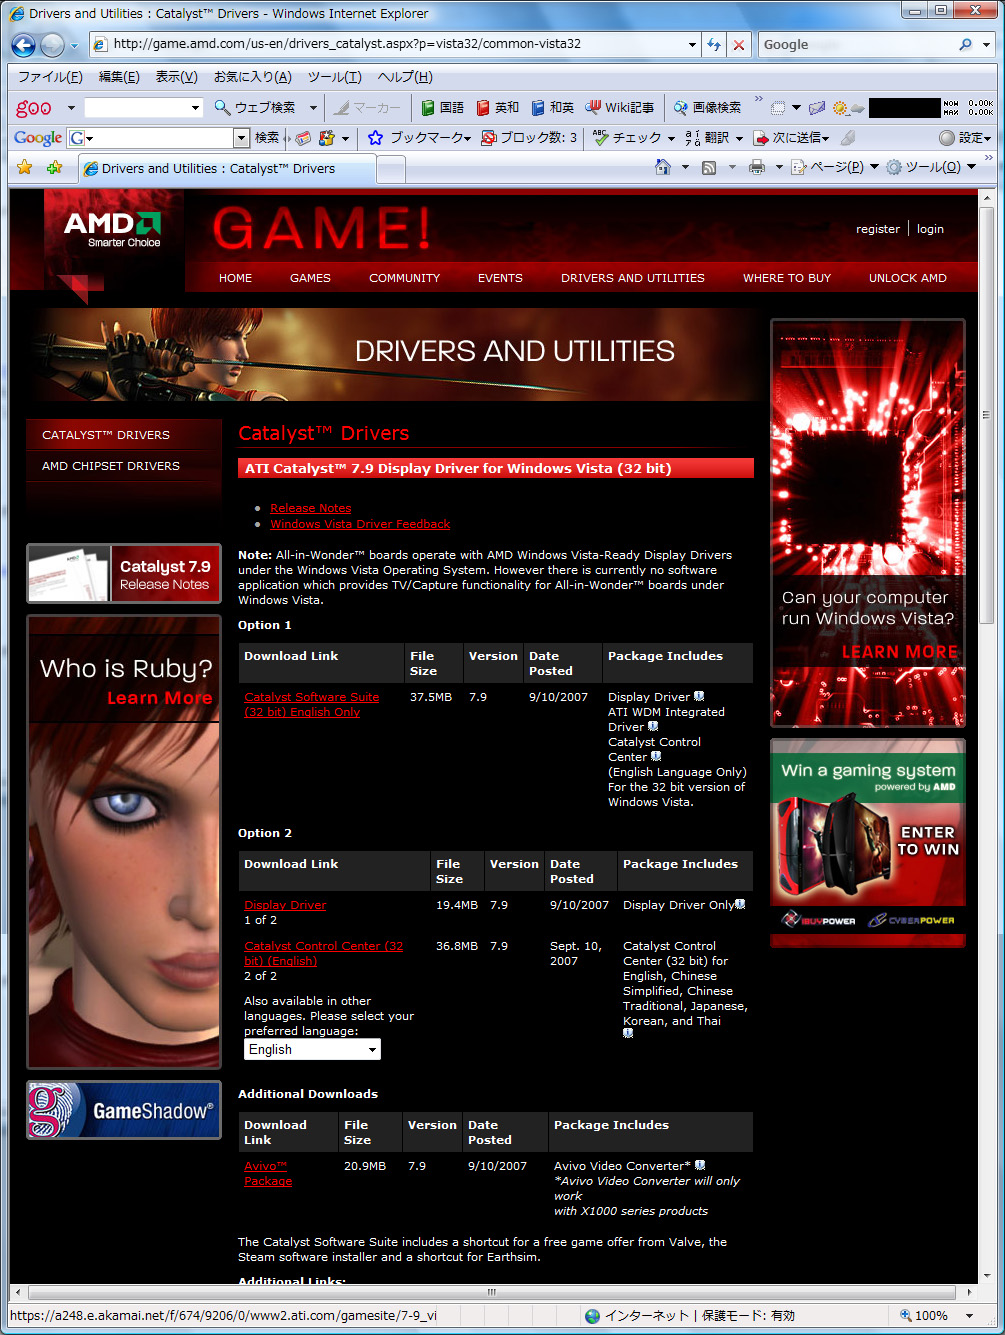Click the search magnifier icon in Google box
The height and width of the screenshot is (1335, 1005).
pyautogui.click(x=965, y=44)
